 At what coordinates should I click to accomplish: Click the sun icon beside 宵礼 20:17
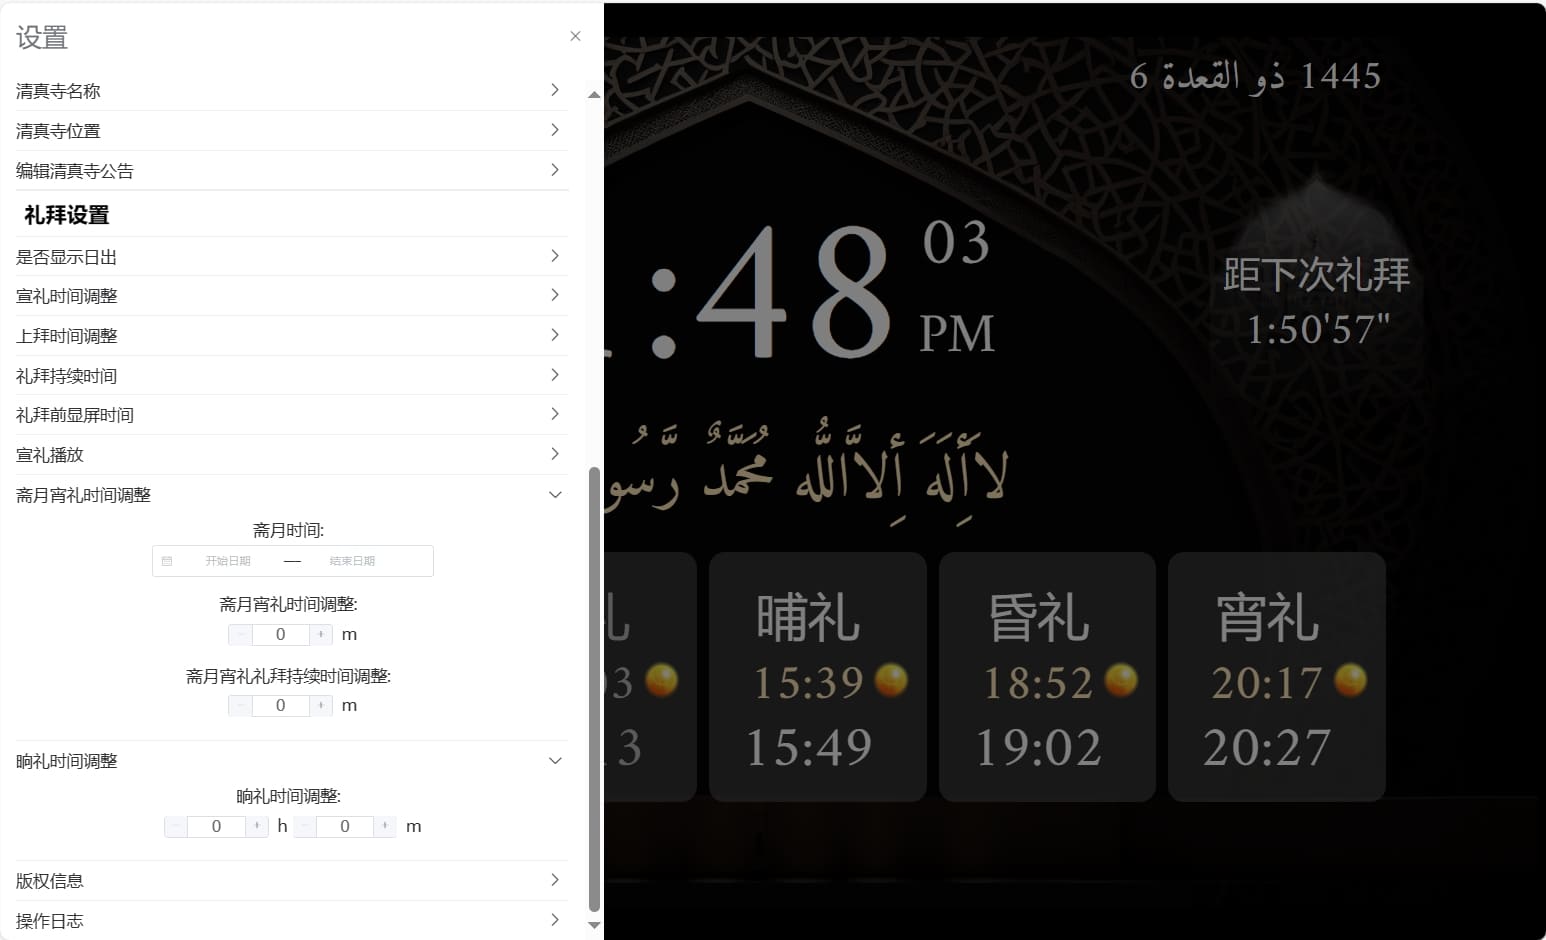[1350, 681]
